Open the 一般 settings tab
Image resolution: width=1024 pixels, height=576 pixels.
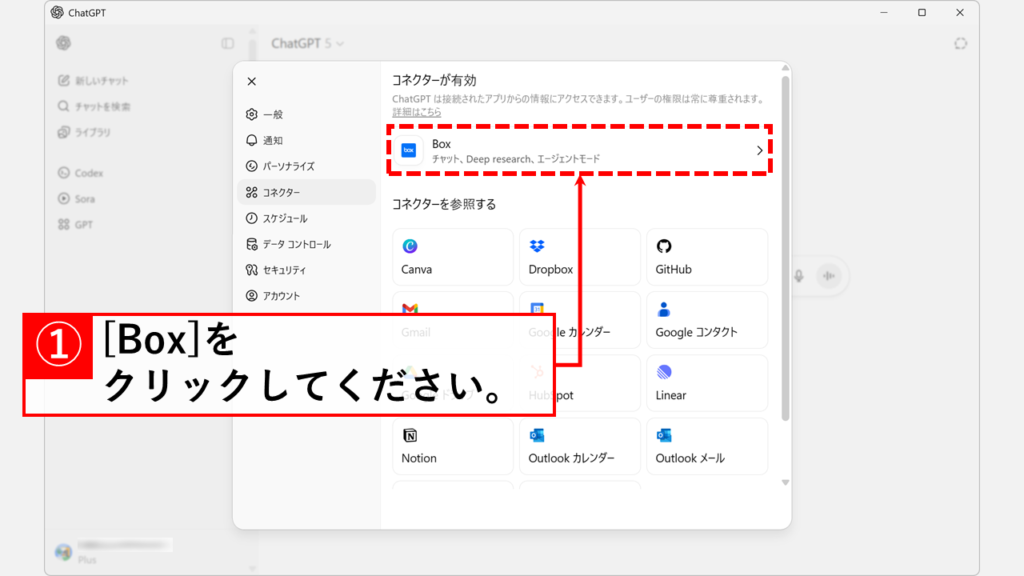click(x=306, y=114)
